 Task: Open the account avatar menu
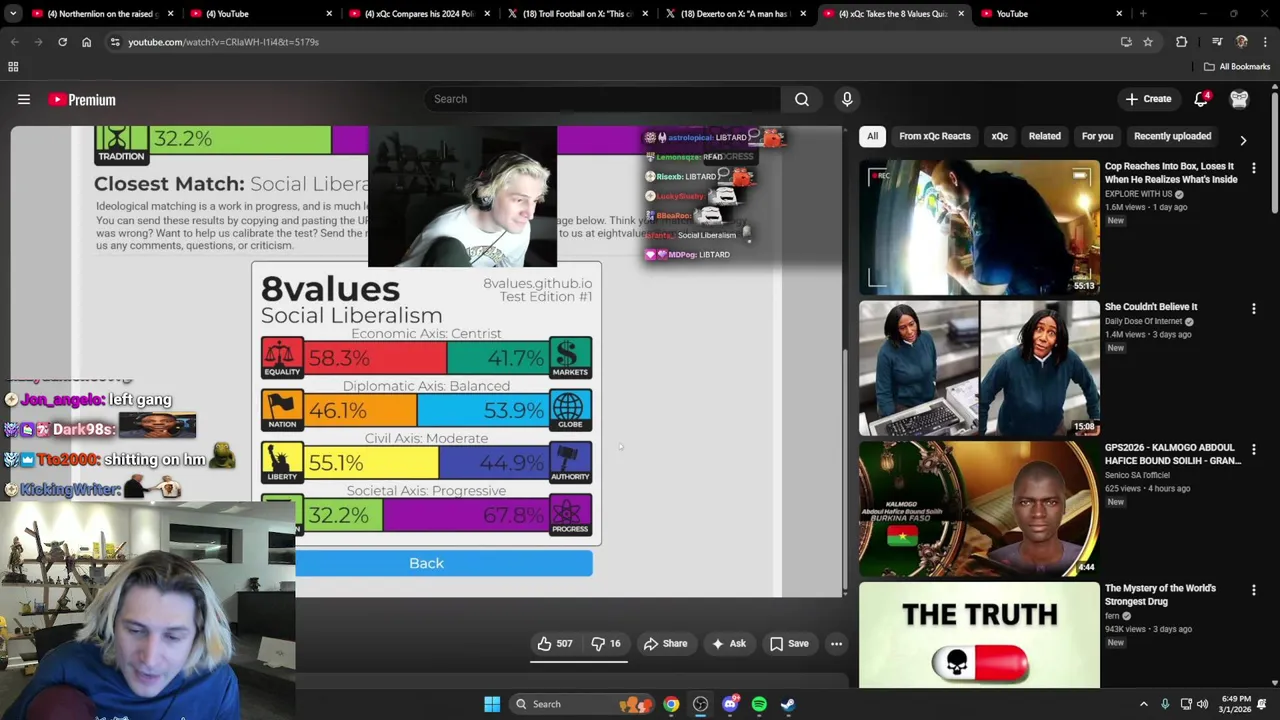(1239, 99)
